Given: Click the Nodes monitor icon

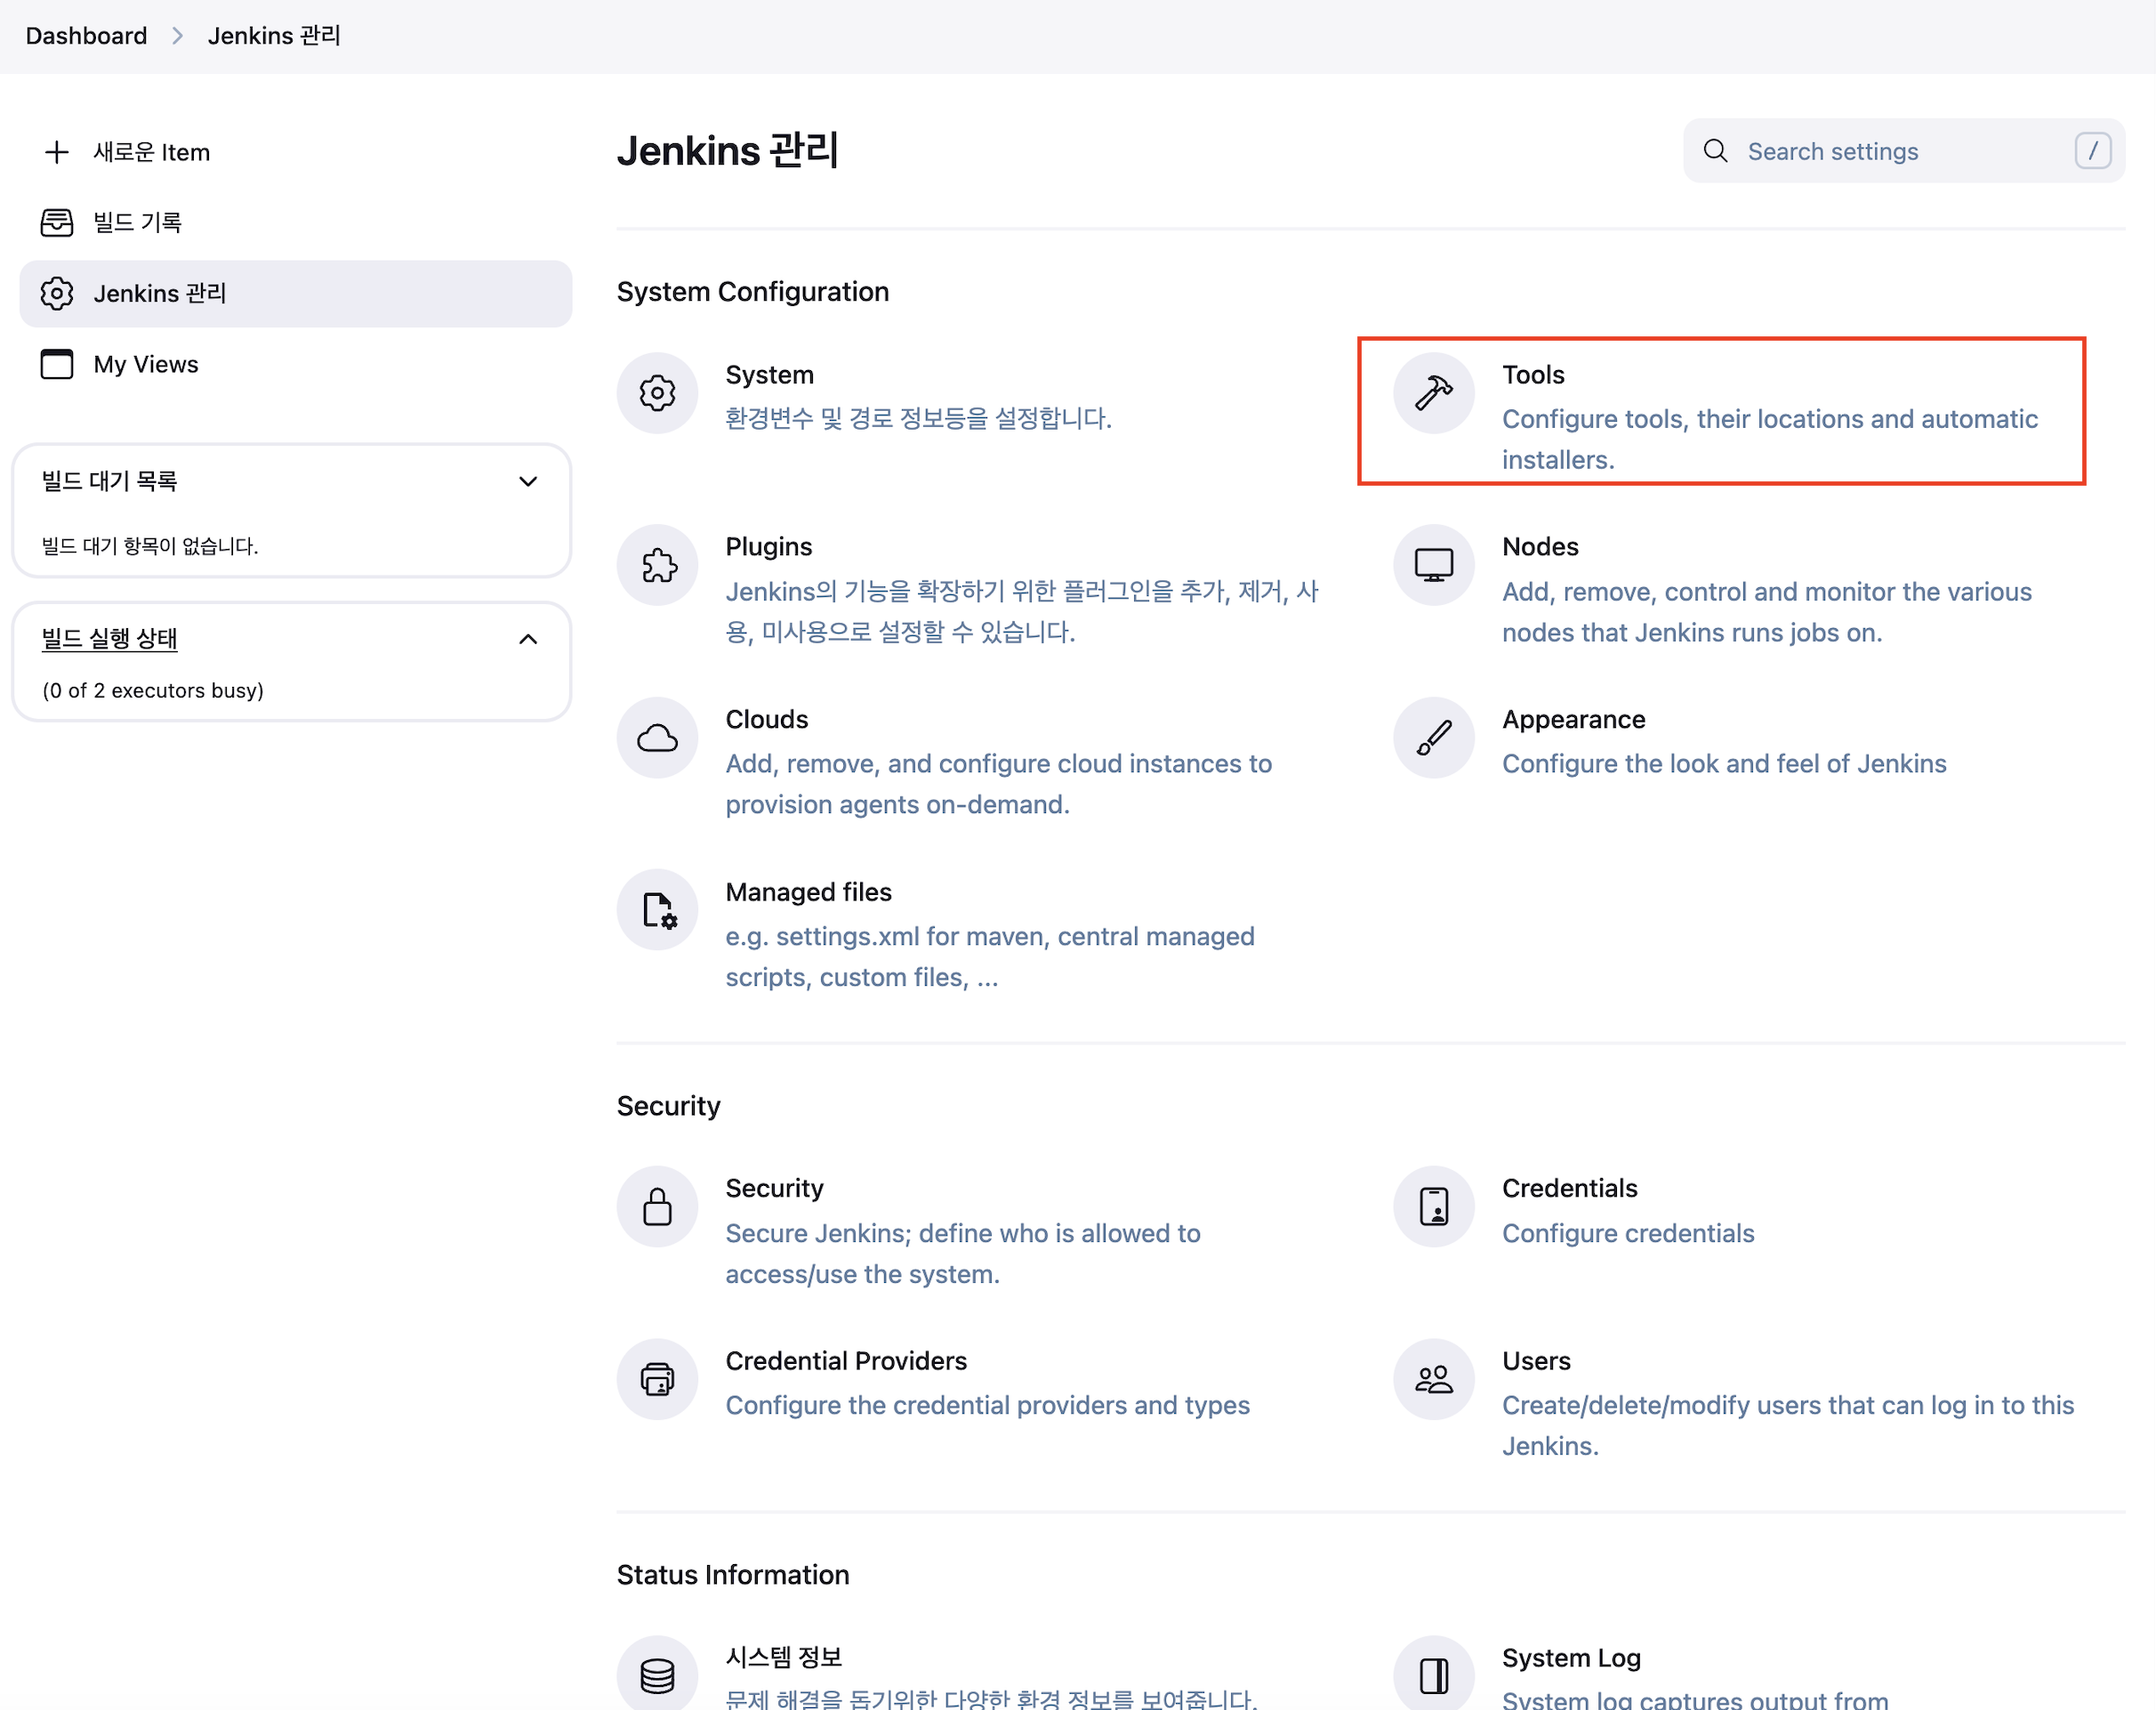Looking at the screenshot, I should point(1433,565).
